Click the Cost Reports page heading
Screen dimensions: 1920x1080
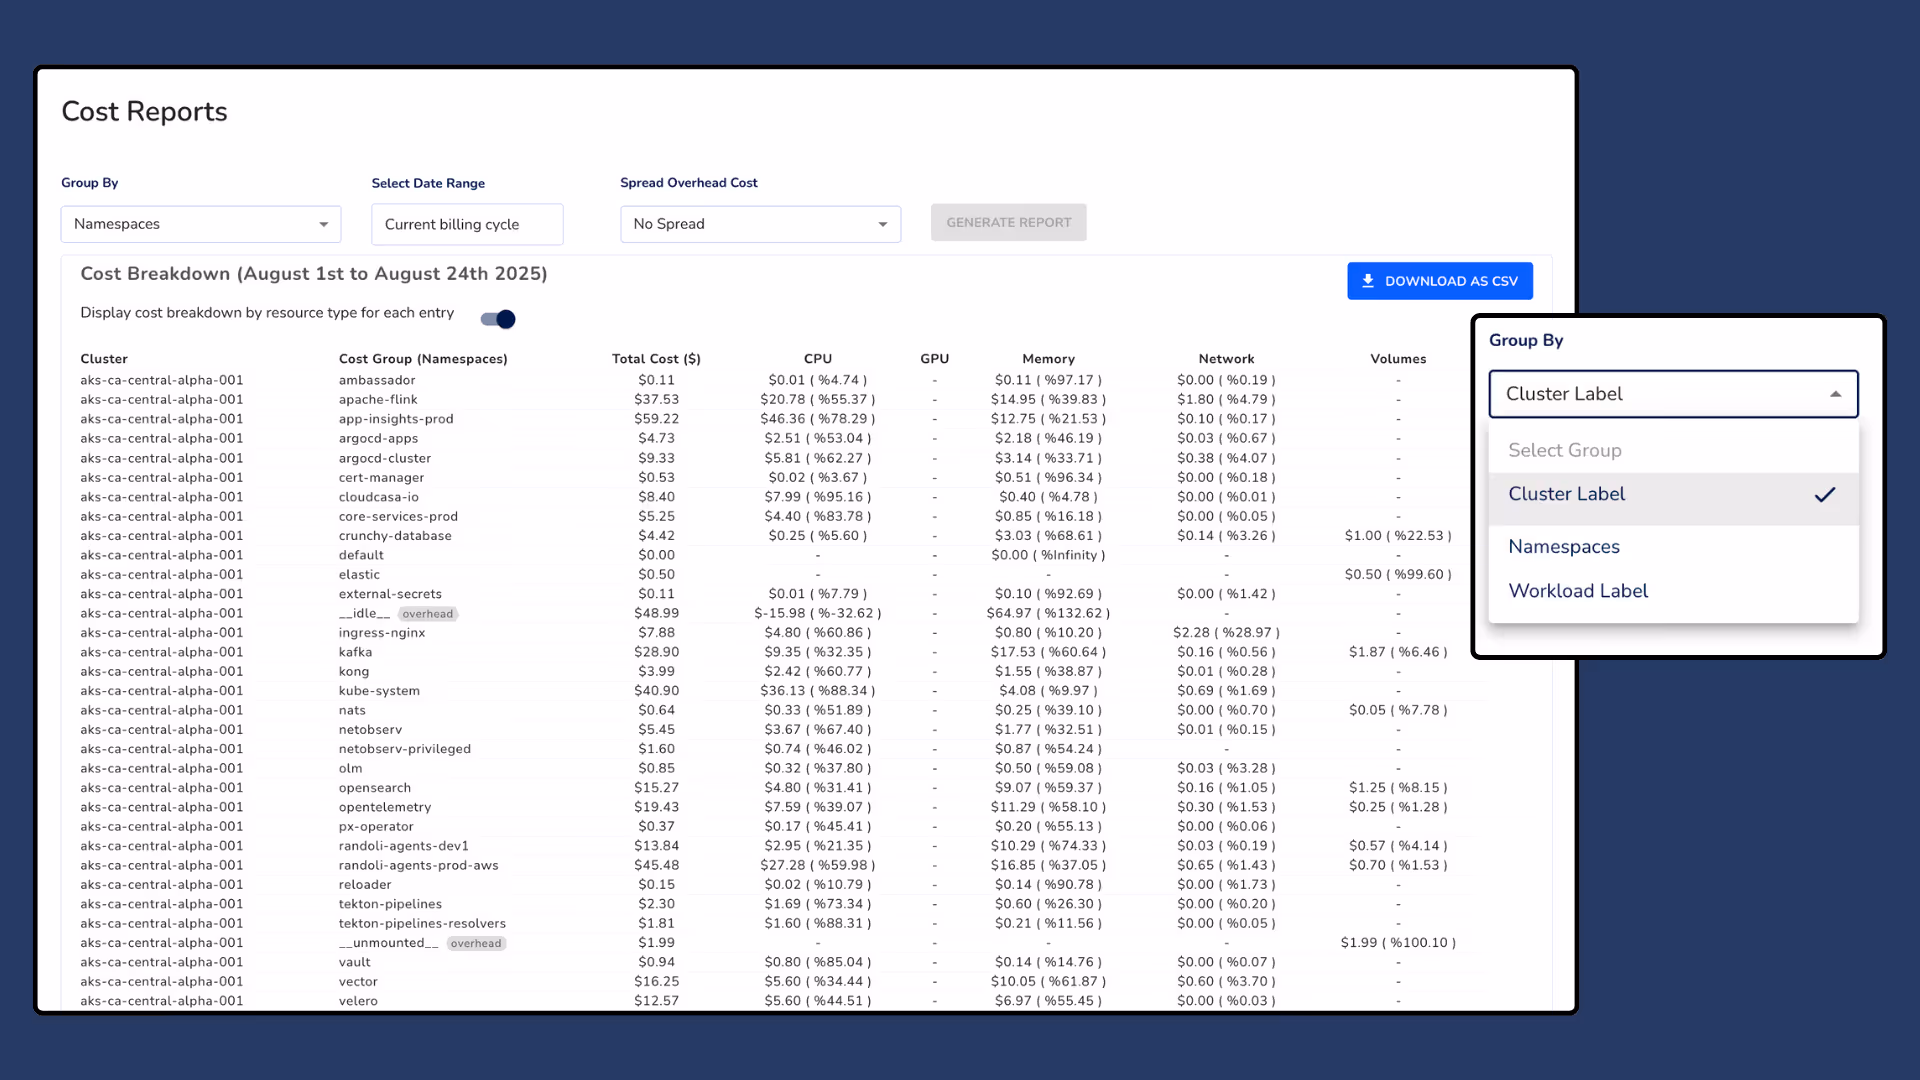coord(144,112)
